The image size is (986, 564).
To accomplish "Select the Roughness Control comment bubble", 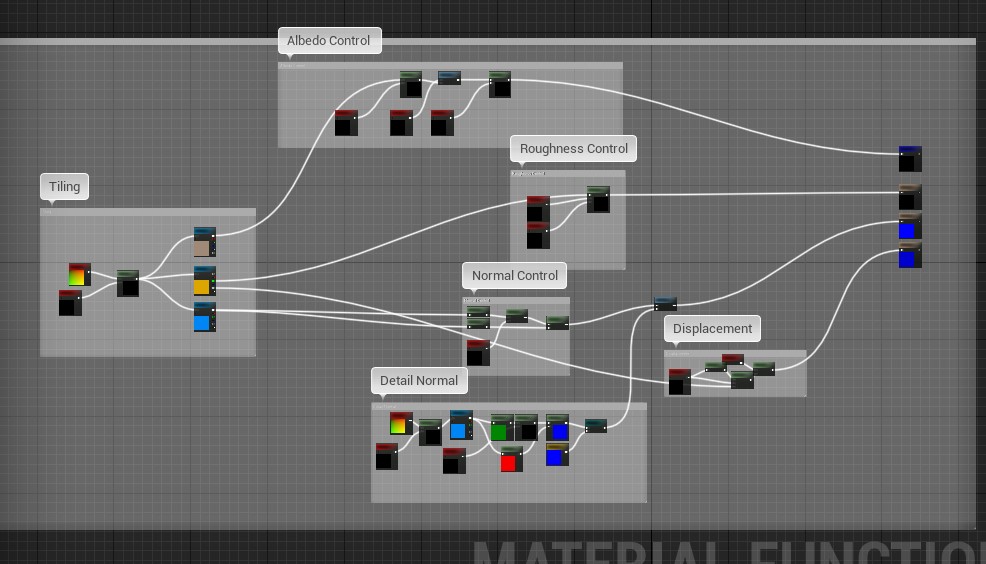I will (573, 149).
